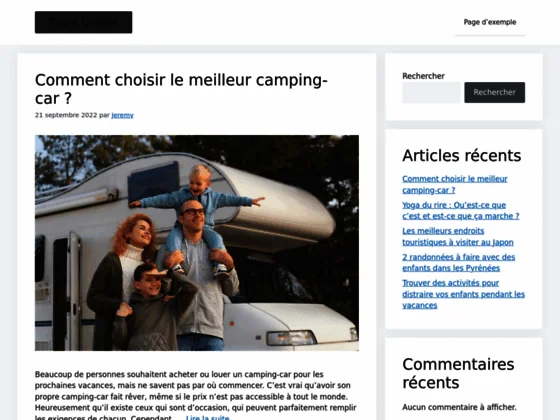560x420 pixels.
Task: Click the Commentaires récents heading
Action: click(458, 373)
